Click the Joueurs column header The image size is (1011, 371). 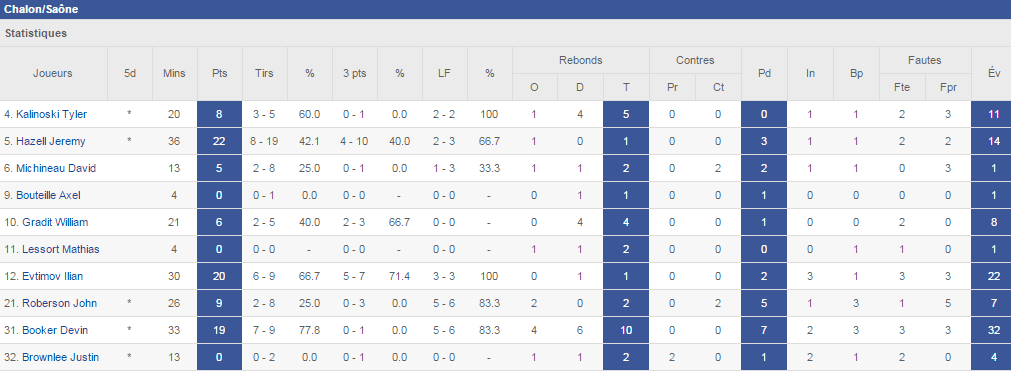pos(53,74)
